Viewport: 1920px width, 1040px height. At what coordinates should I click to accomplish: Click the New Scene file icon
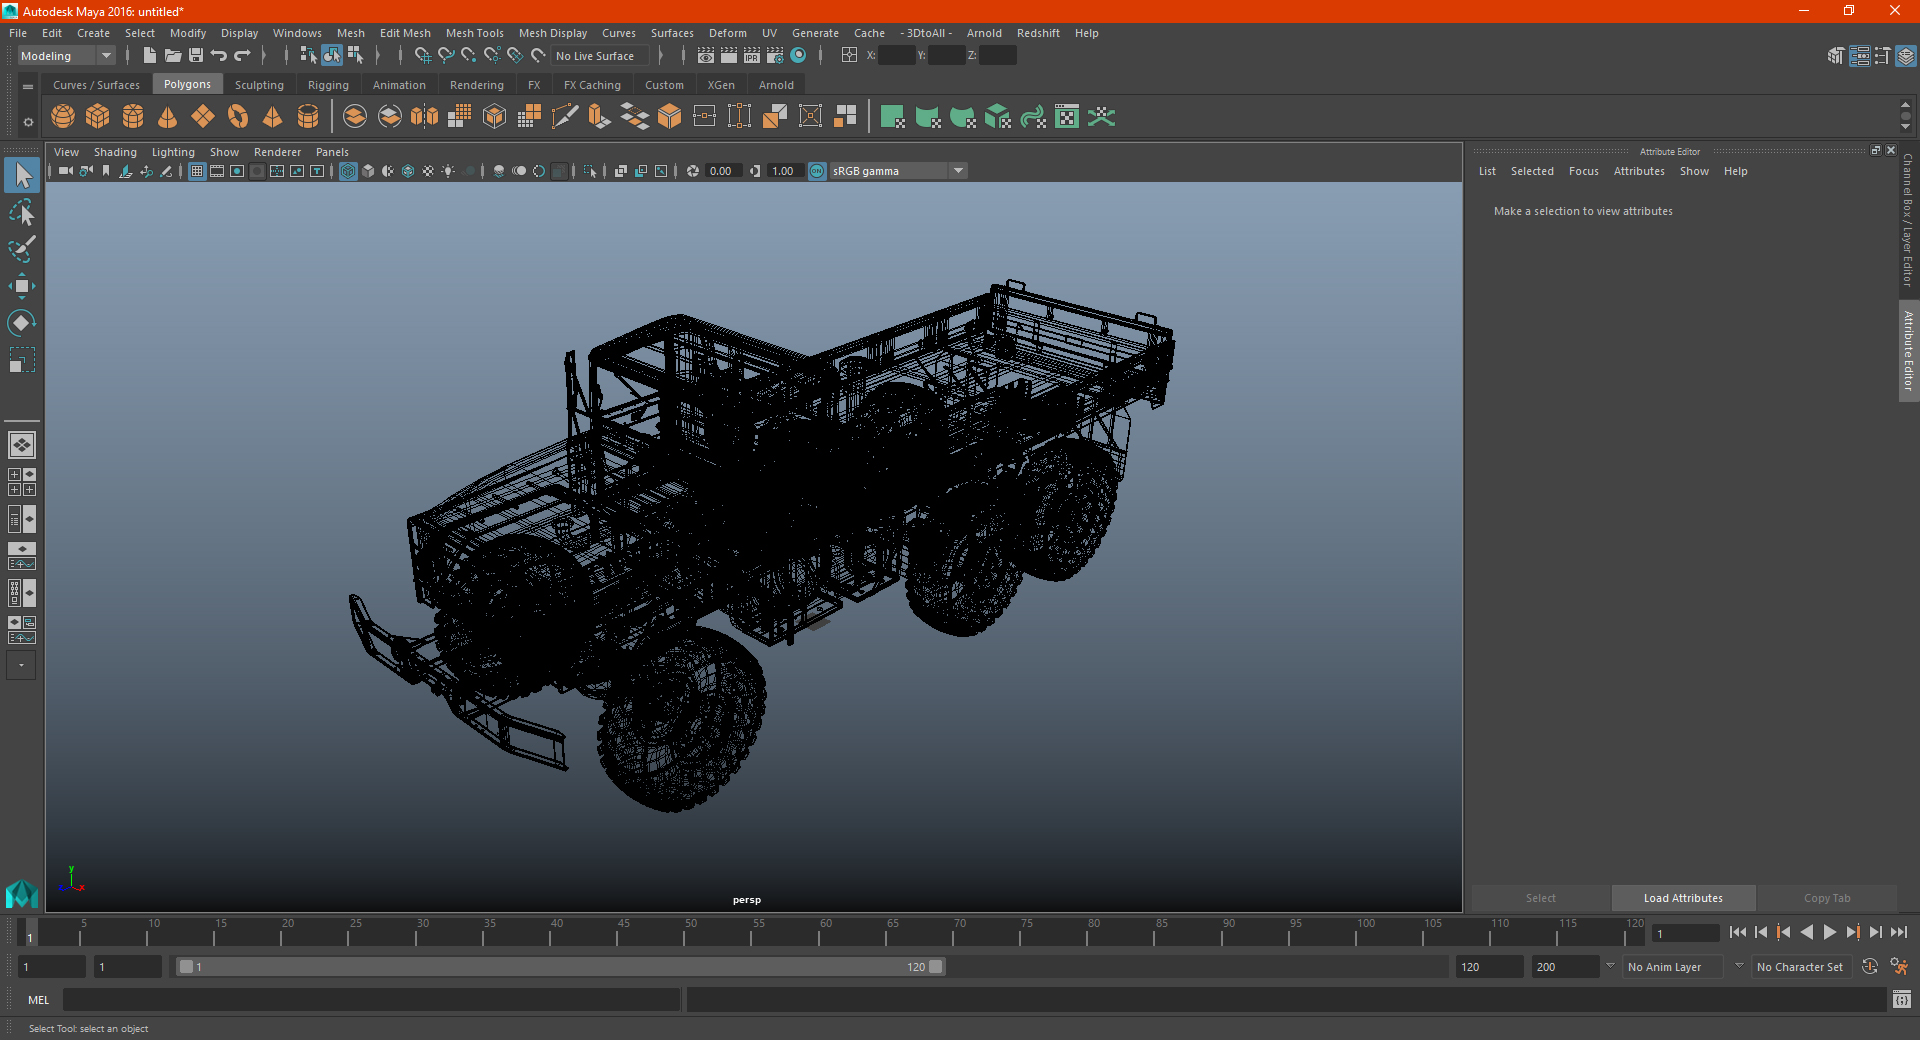pos(150,56)
